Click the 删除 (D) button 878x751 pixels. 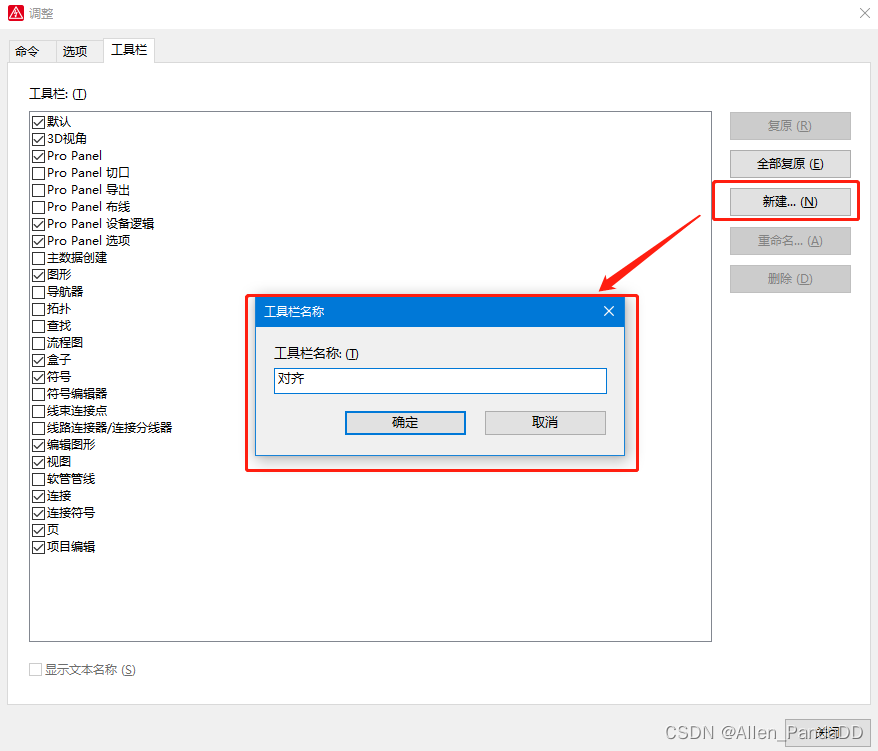click(x=790, y=279)
